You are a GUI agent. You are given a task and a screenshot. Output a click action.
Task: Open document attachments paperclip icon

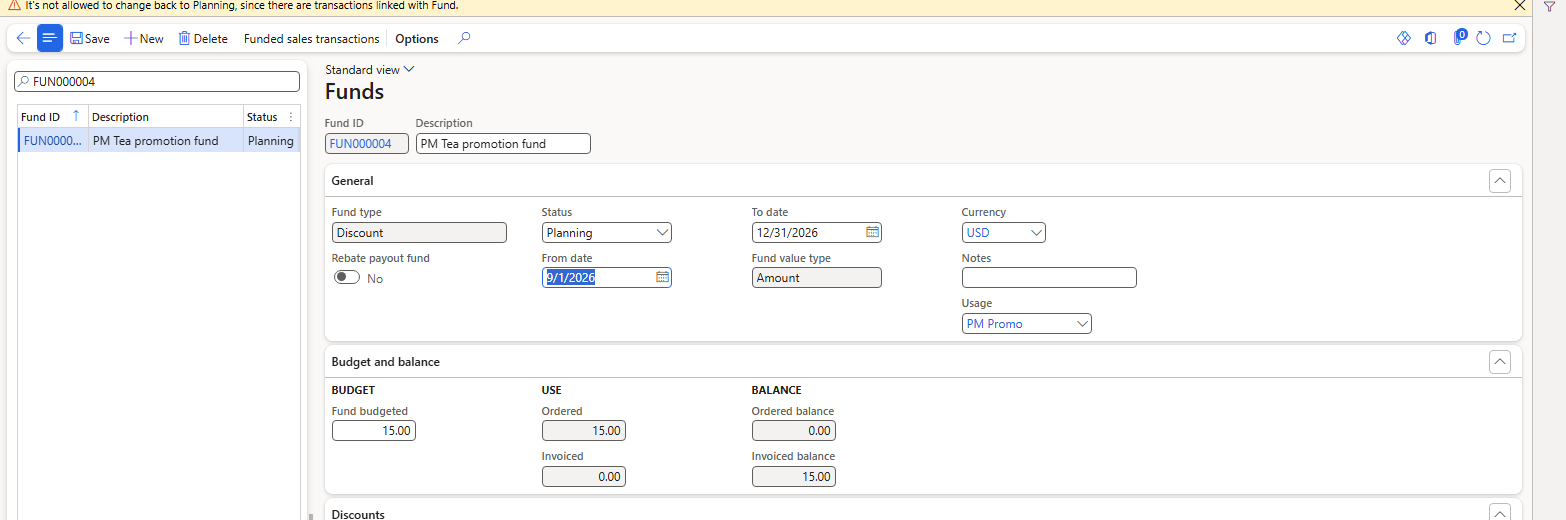pyautogui.click(x=1459, y=38)
